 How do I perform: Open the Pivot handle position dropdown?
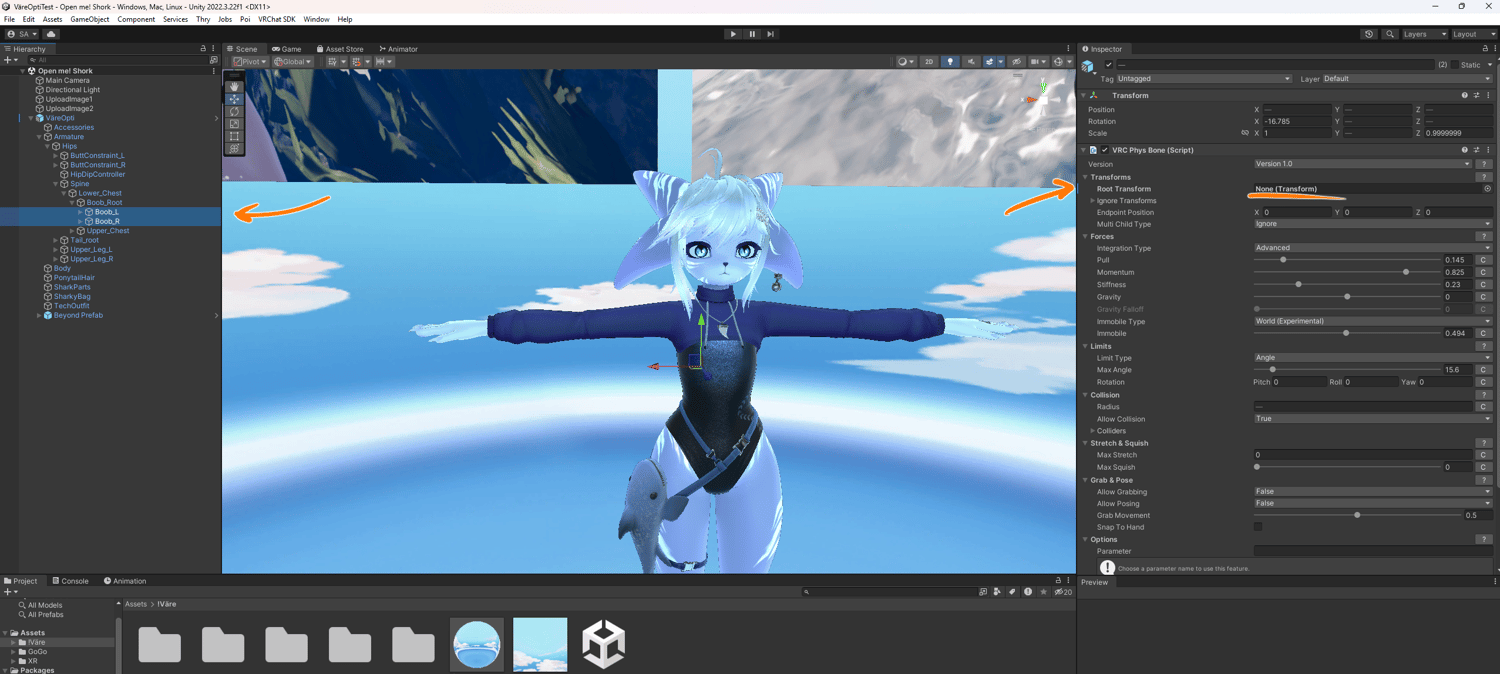click(249, 62)
